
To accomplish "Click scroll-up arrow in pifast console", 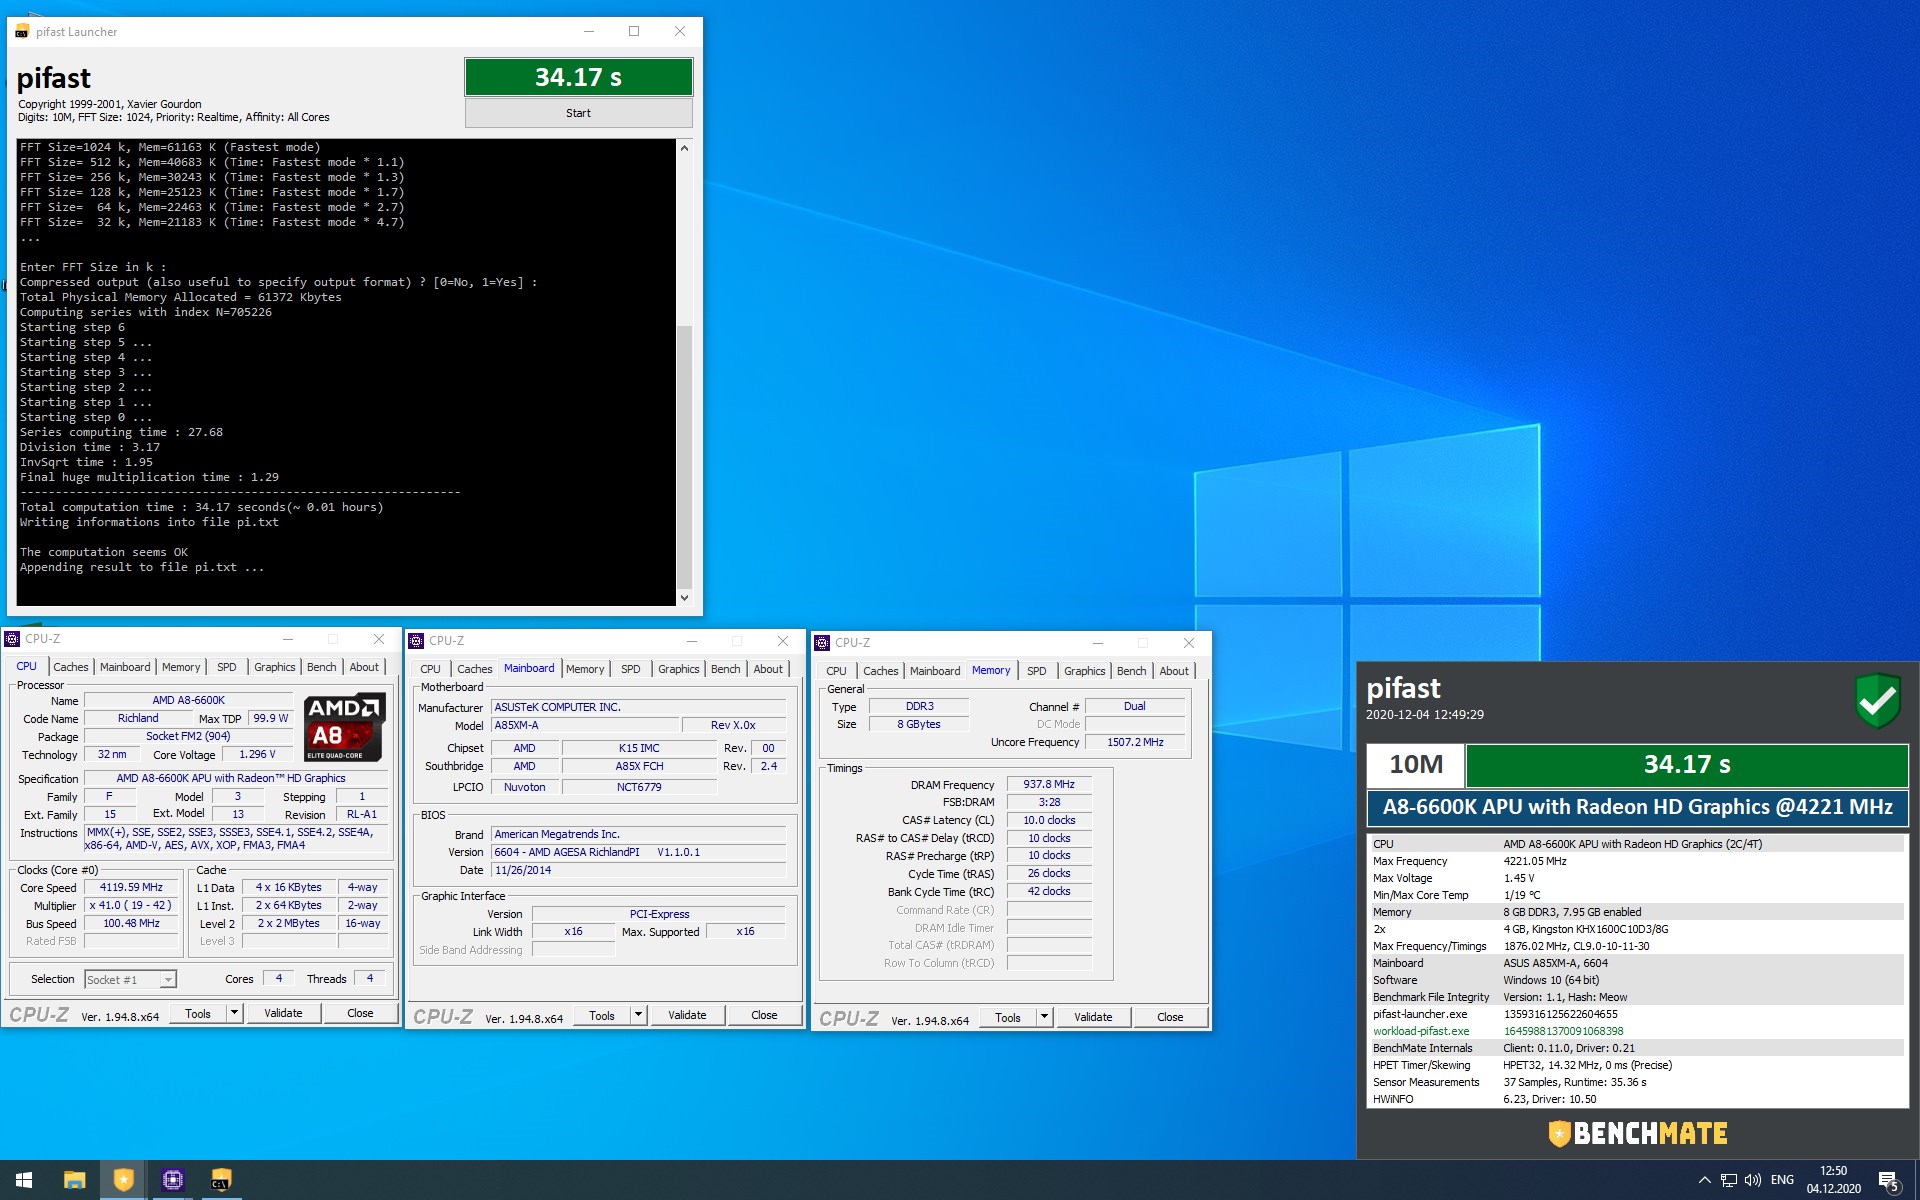I will pyautogui.click(x=684, y=148).
